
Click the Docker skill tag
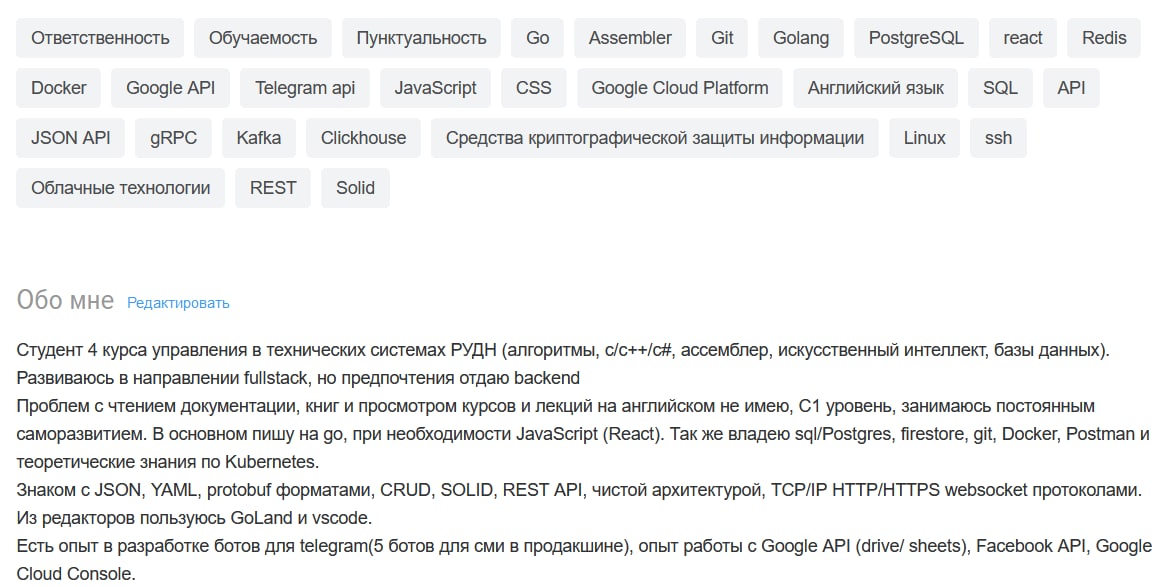coord(59,88)
